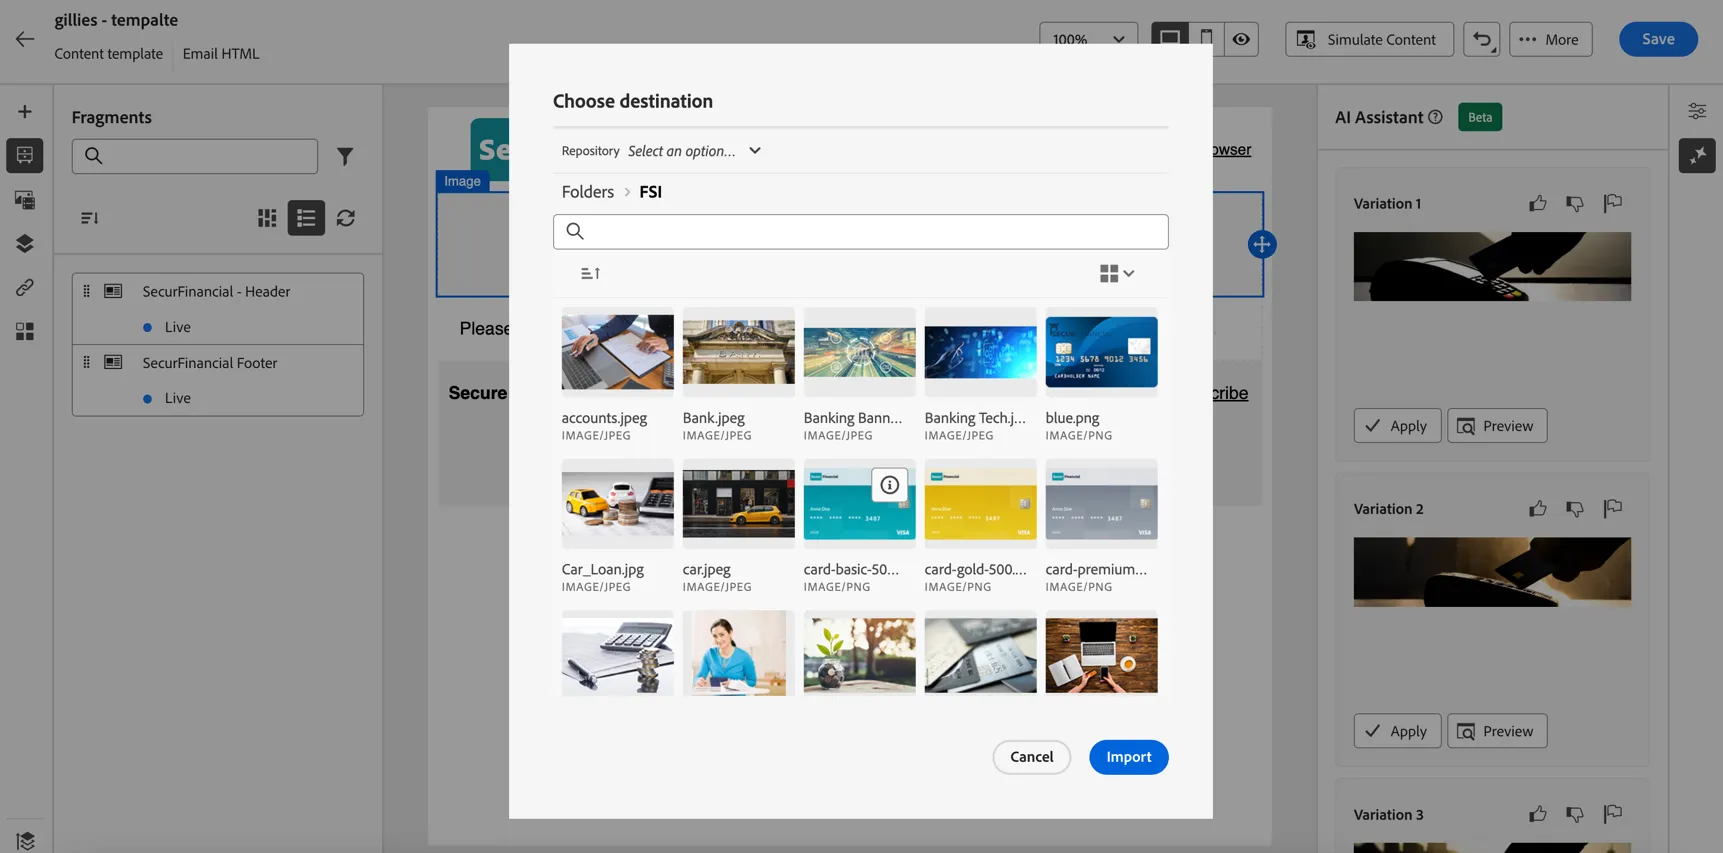Select the blue.png thumbnail
Screen dimensions: 1723x853
click(1101, 352)
